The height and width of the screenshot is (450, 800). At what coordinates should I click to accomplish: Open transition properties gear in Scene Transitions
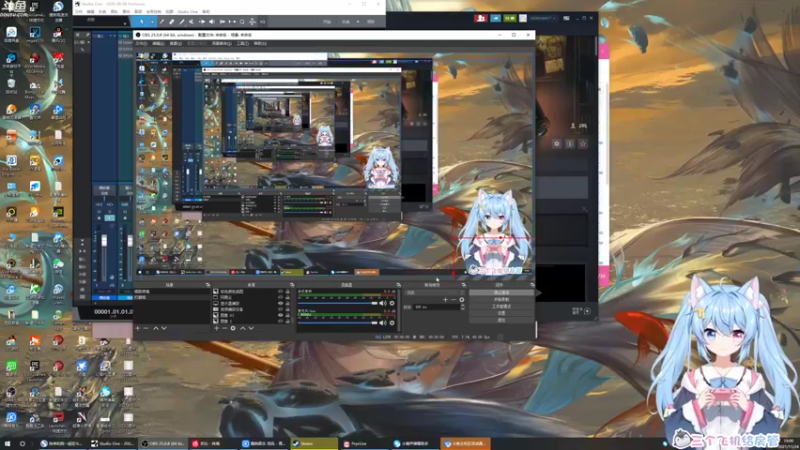point(462,299)
